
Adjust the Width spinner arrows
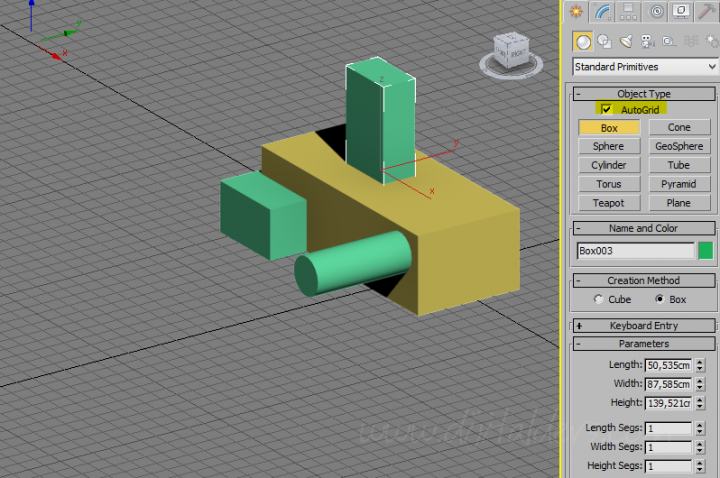coord(700,384)
